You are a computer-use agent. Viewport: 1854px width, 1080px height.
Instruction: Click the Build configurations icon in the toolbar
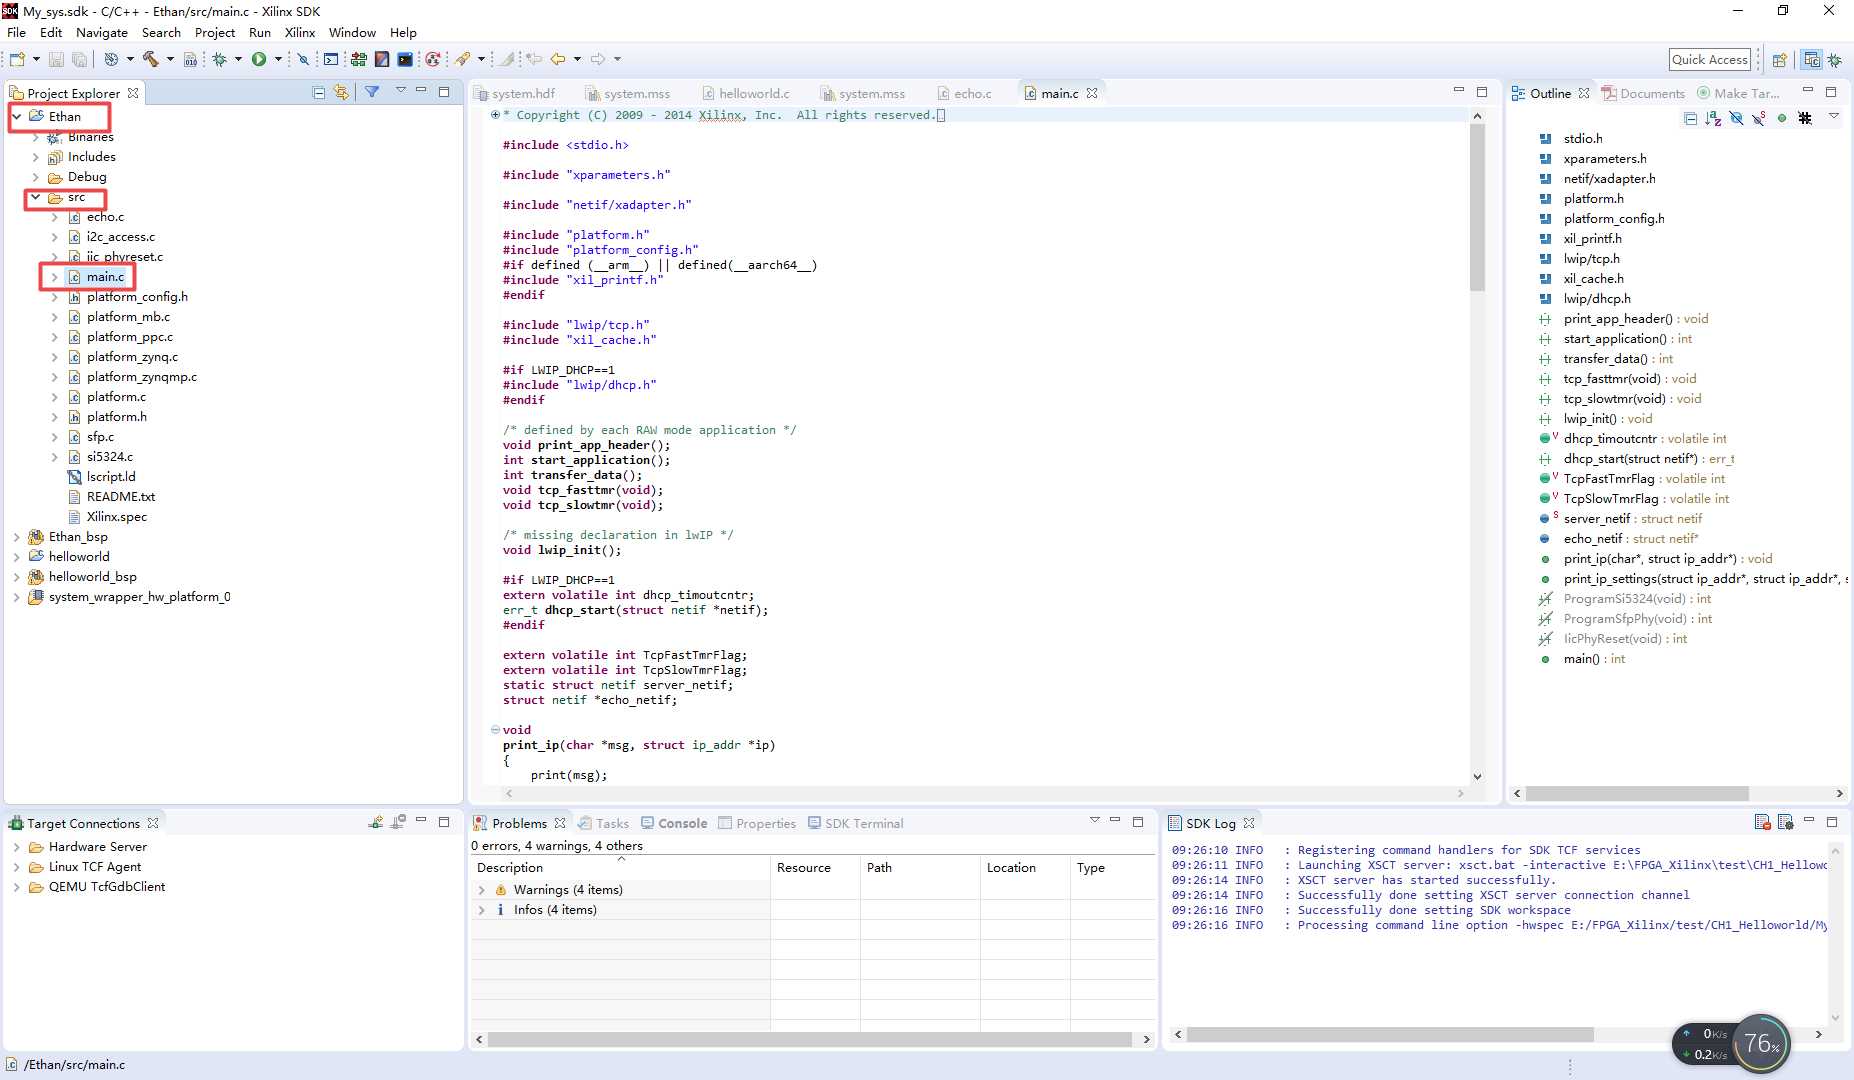click(111, 59)
